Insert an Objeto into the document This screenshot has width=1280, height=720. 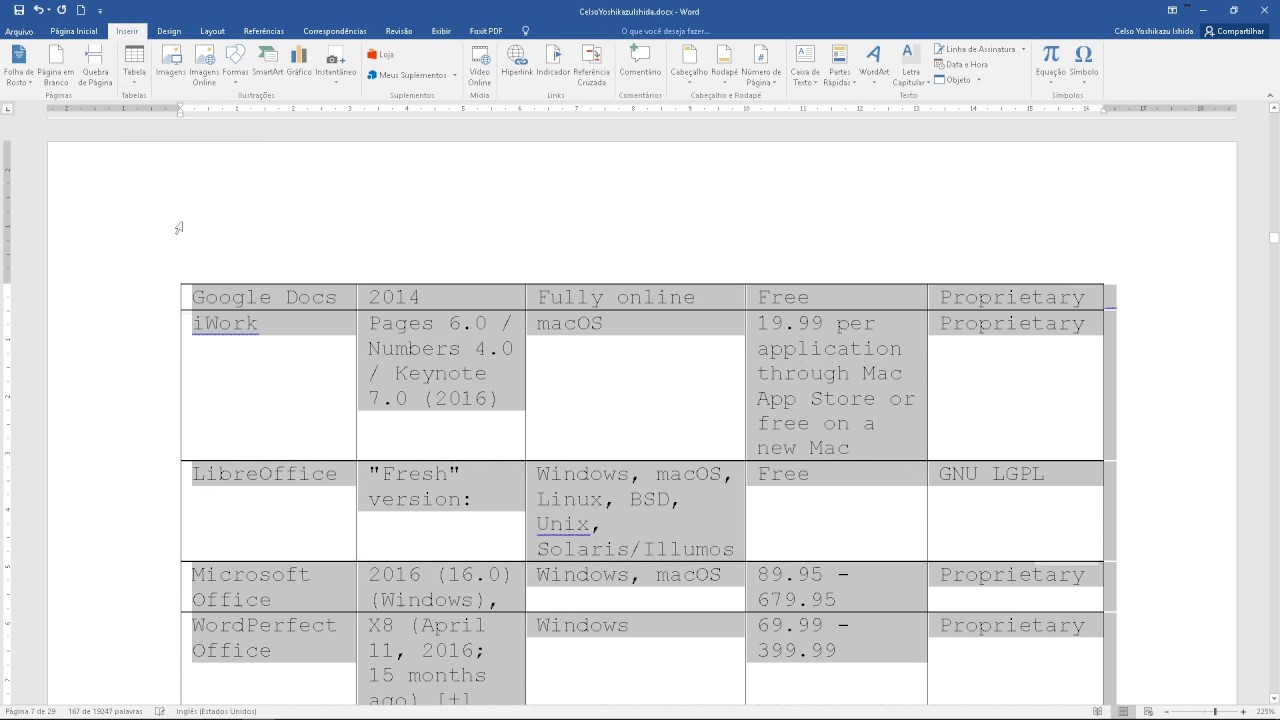pyautogui.click(x=957, y=79)
